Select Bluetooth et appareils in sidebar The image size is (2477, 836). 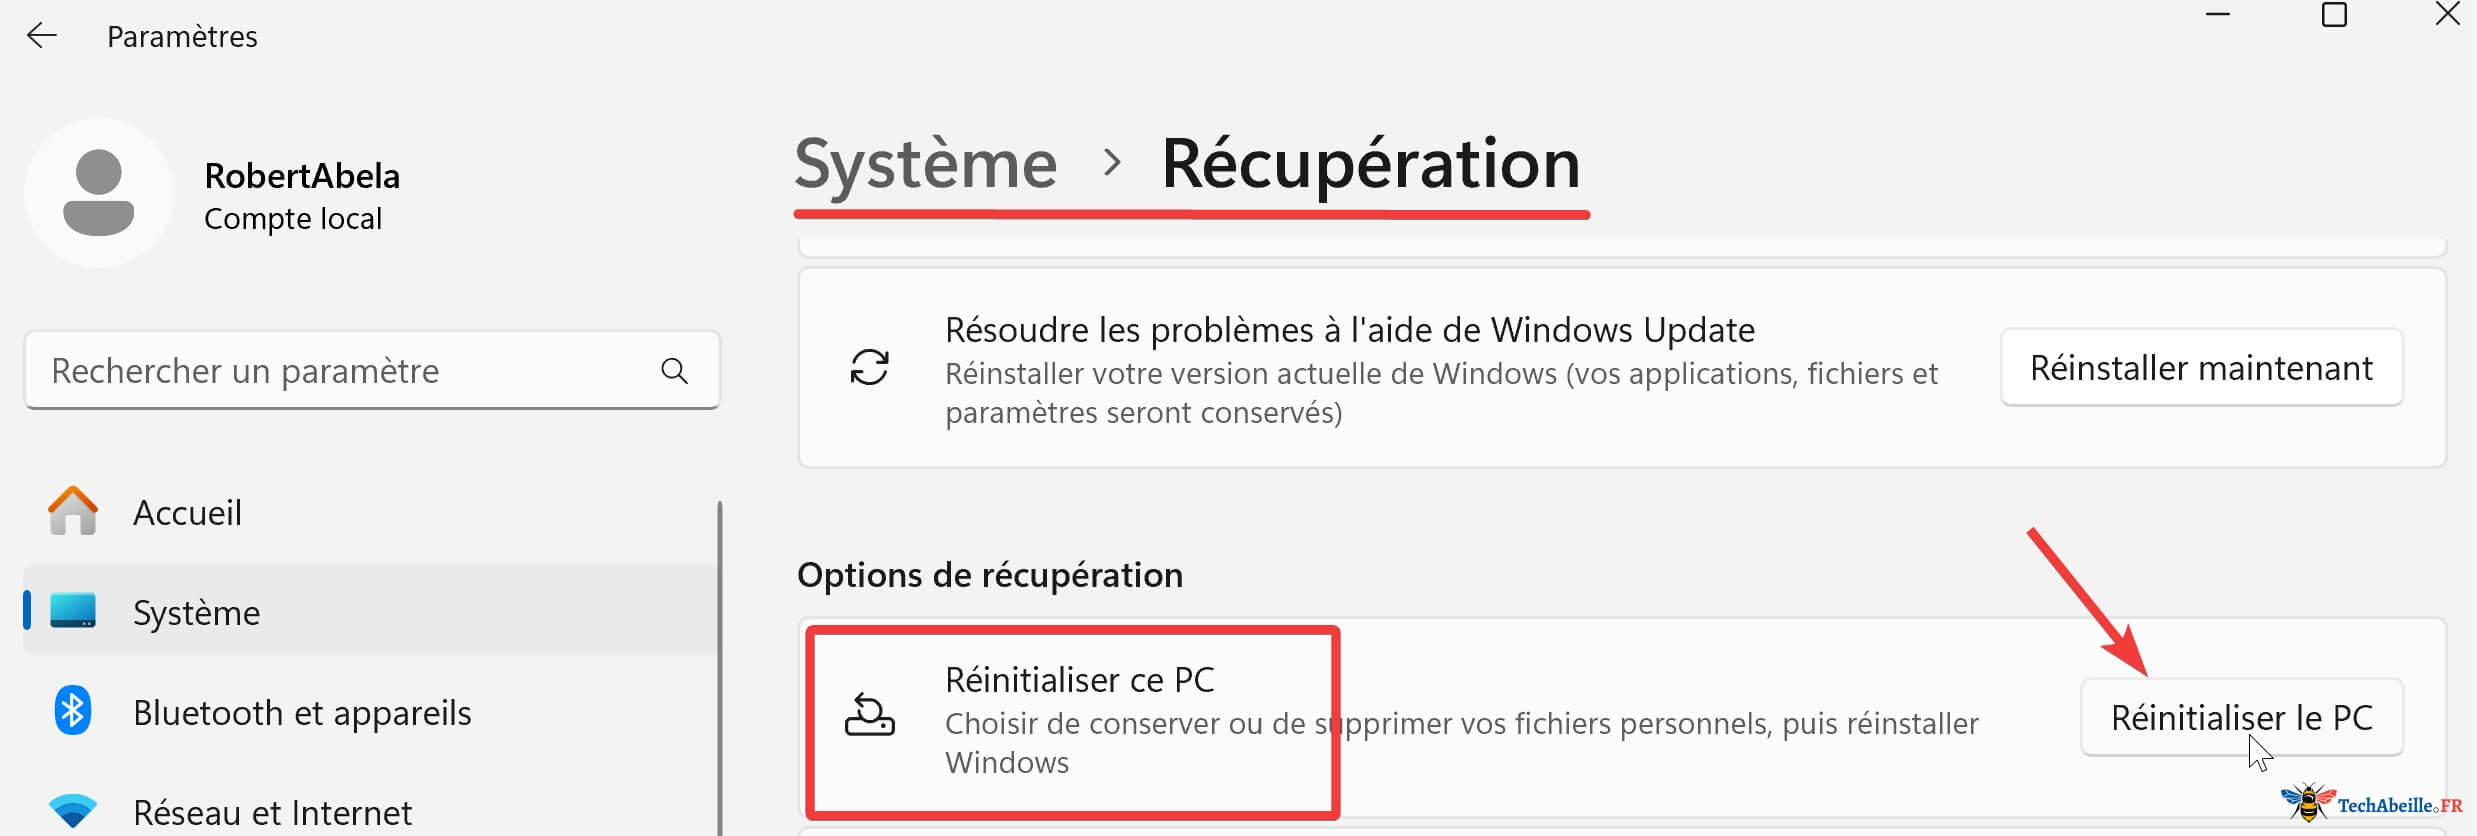coord(302,713)
